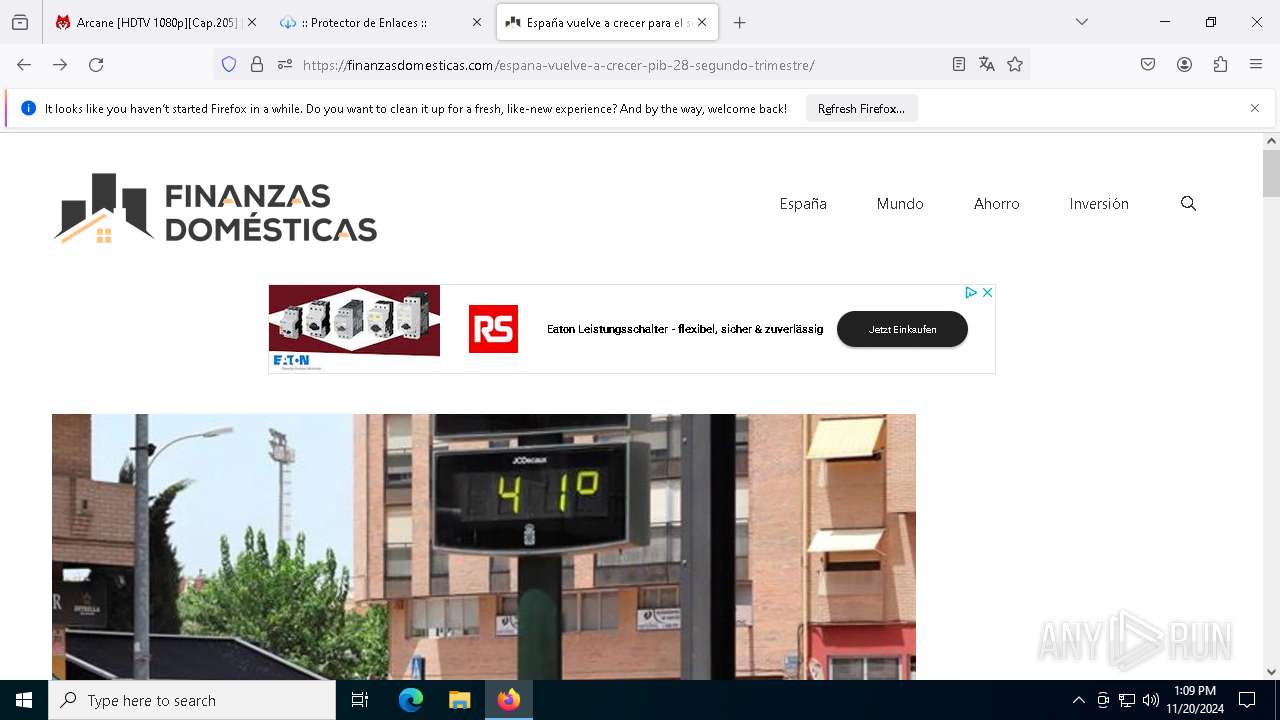Click the scrollbar up arrow
Image resolution: width=1280 pixels, height=720 pixels.
click(1271, 141)
